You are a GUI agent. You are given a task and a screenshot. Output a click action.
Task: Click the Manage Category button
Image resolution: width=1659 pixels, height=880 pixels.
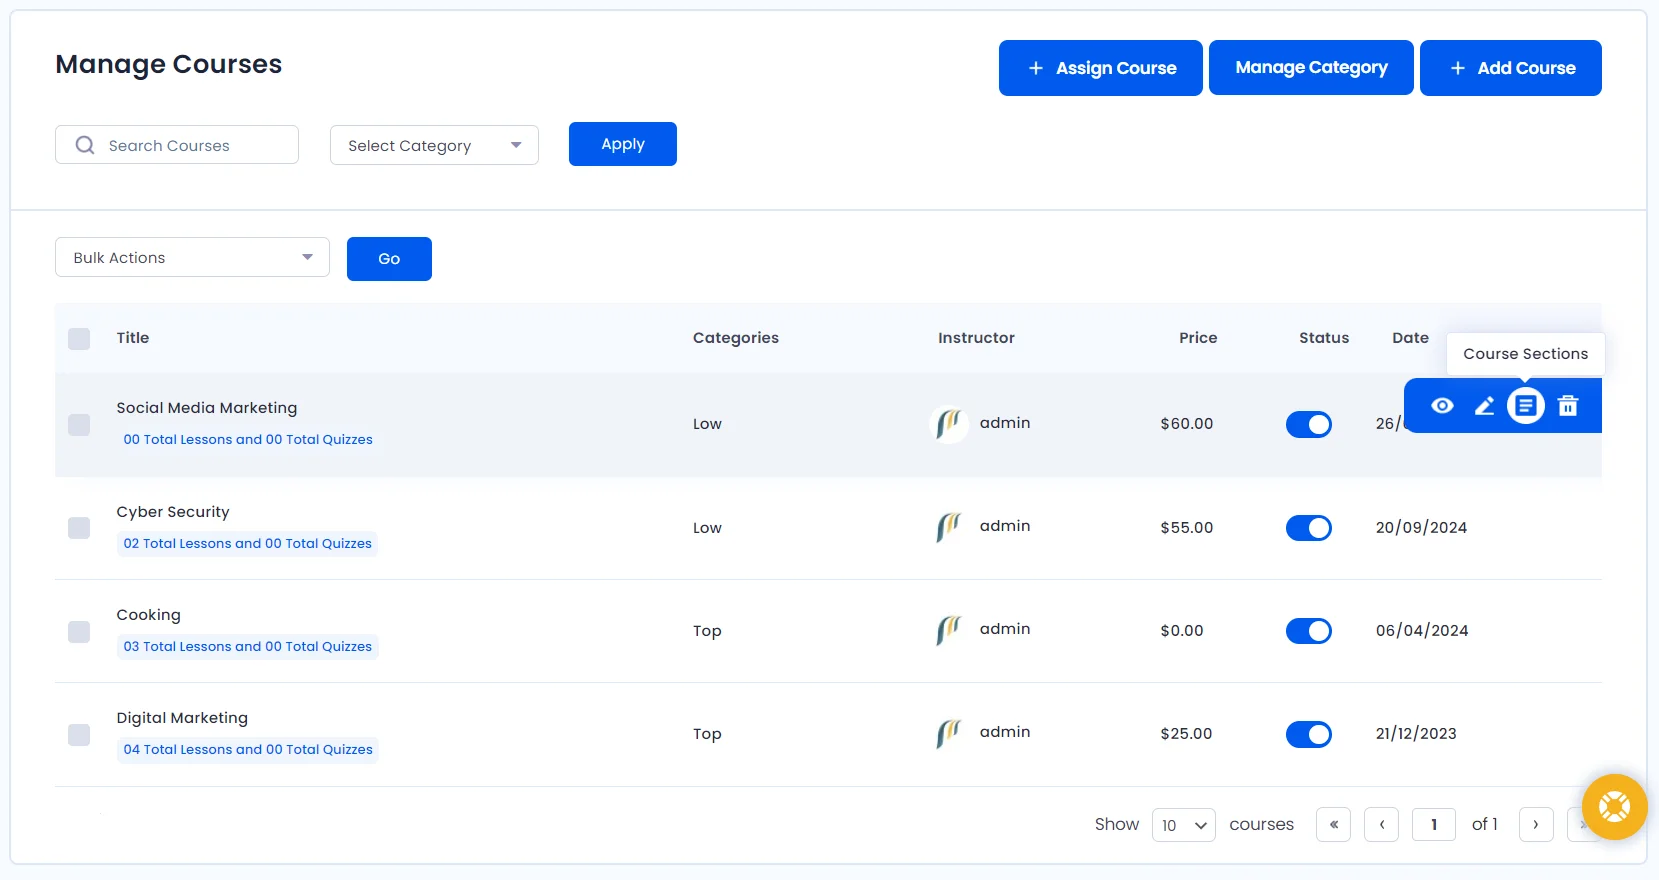1311,68
